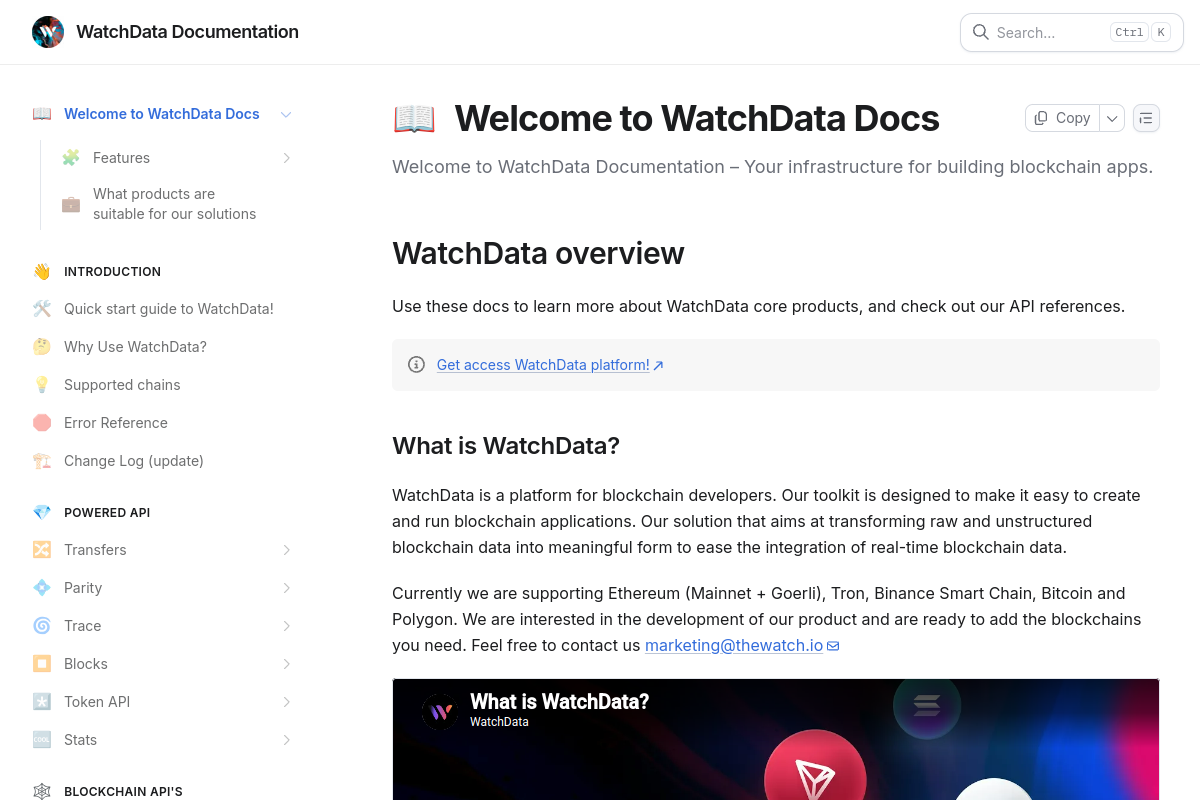
Task: Open the Stats sidebar item
Action: pos(80,740)
